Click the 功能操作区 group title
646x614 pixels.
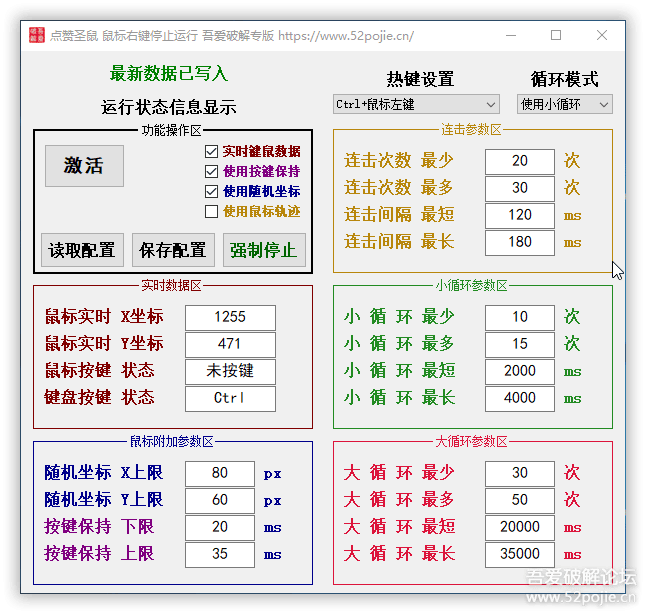(x=171, y=131)
